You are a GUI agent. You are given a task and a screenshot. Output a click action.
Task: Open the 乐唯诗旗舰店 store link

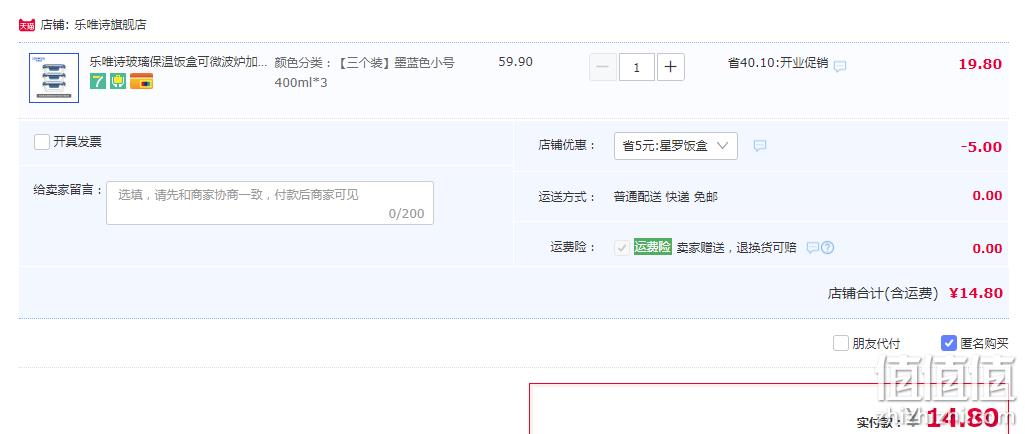(x=110, y=25)
